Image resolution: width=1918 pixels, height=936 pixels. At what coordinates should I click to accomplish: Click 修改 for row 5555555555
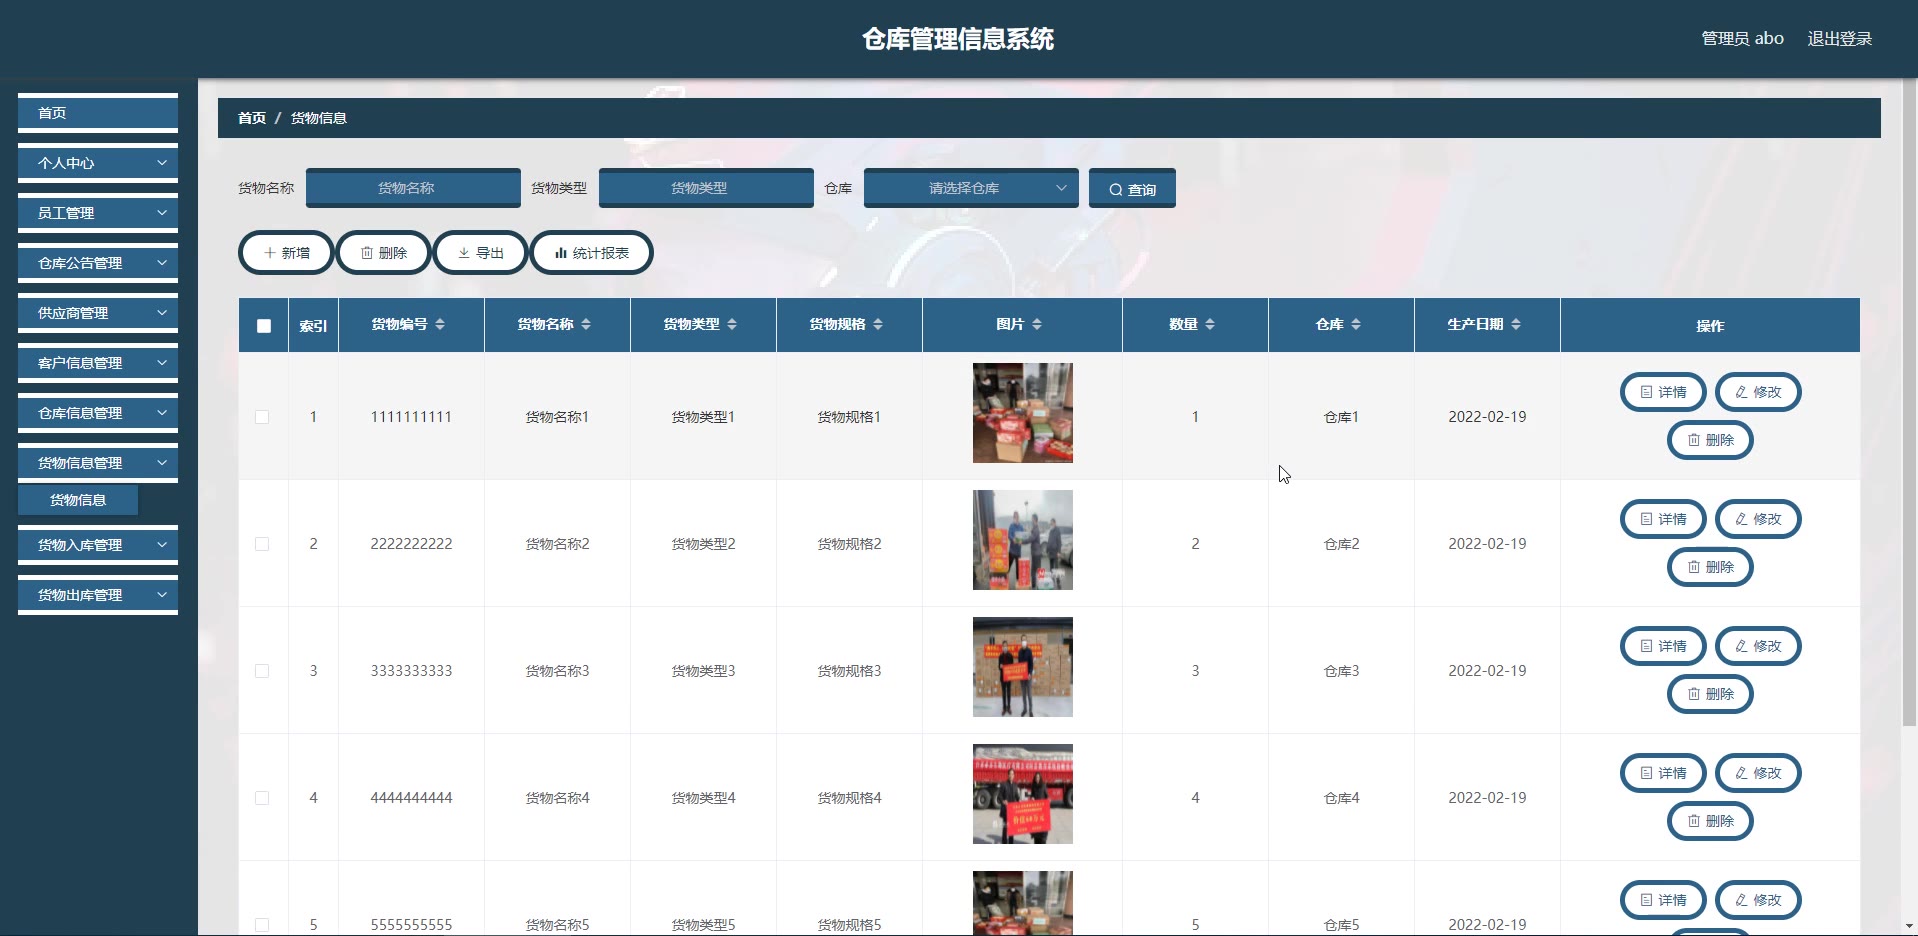[1758, 900]
